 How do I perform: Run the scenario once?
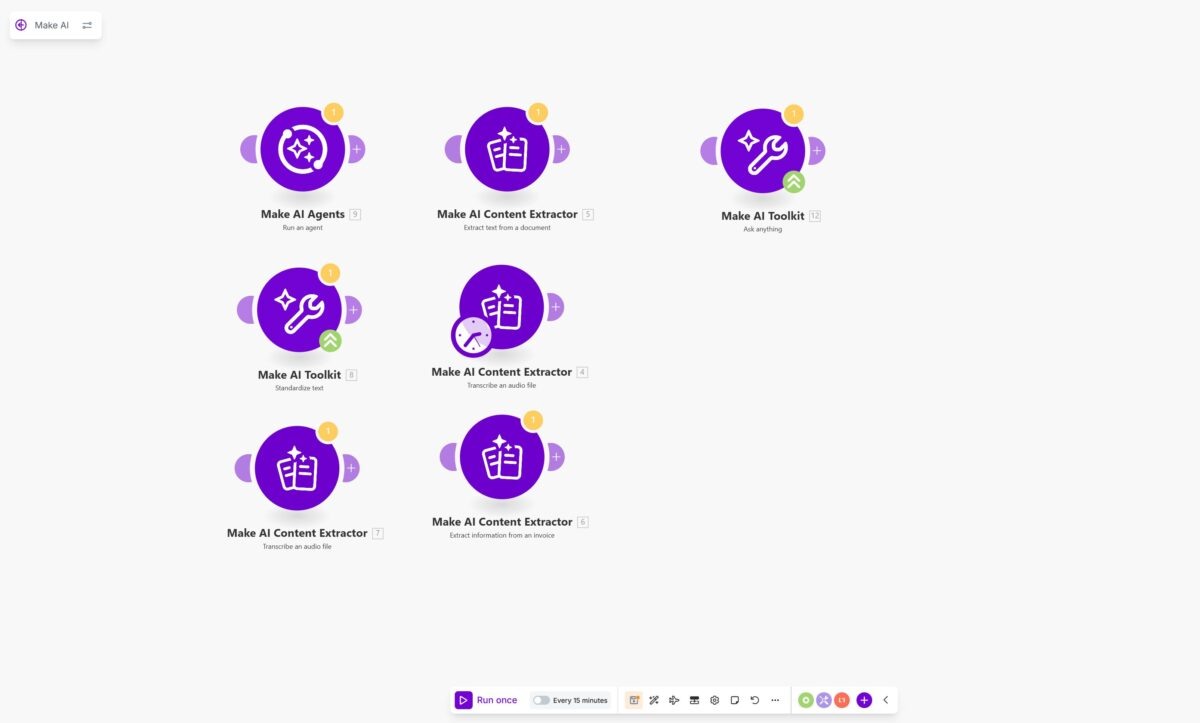click(x=487, y=700)
